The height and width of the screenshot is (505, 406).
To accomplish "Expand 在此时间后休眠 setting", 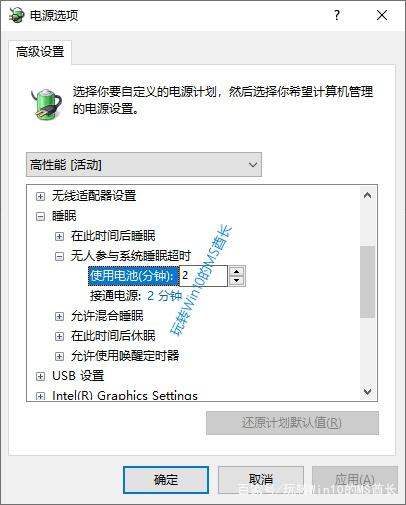I will click(x=59, y=336).
